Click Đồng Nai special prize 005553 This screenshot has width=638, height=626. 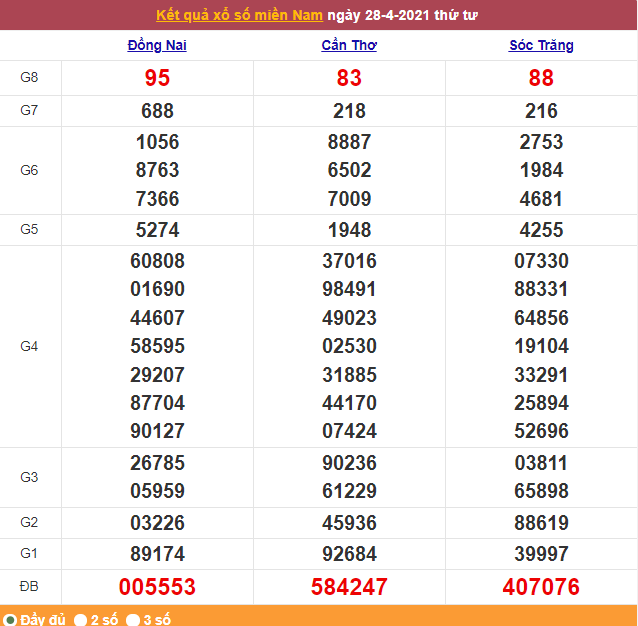click(x=157, y=587)
